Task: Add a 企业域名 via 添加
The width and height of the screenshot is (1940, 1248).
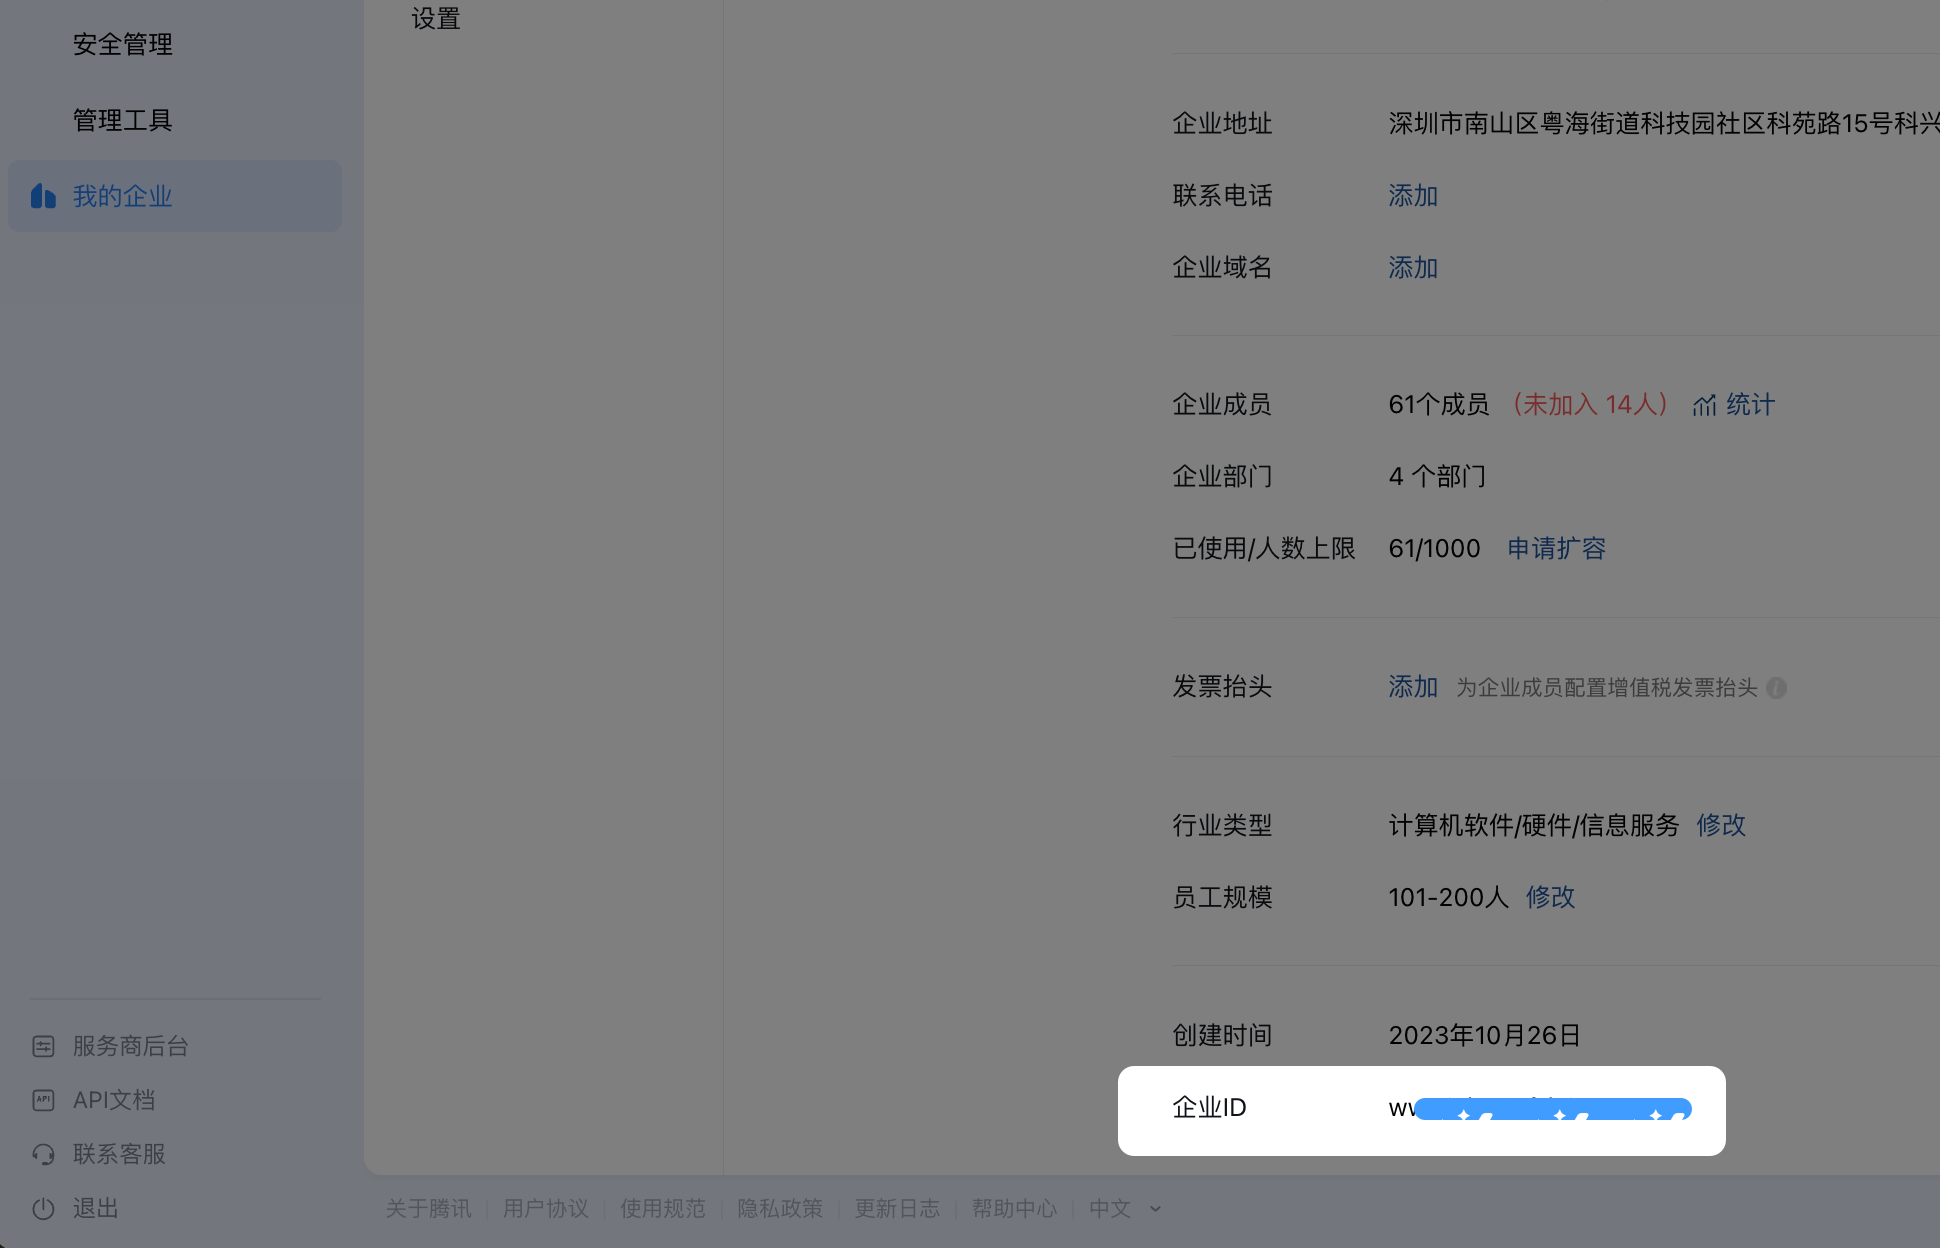Action: pos(1412,267)
